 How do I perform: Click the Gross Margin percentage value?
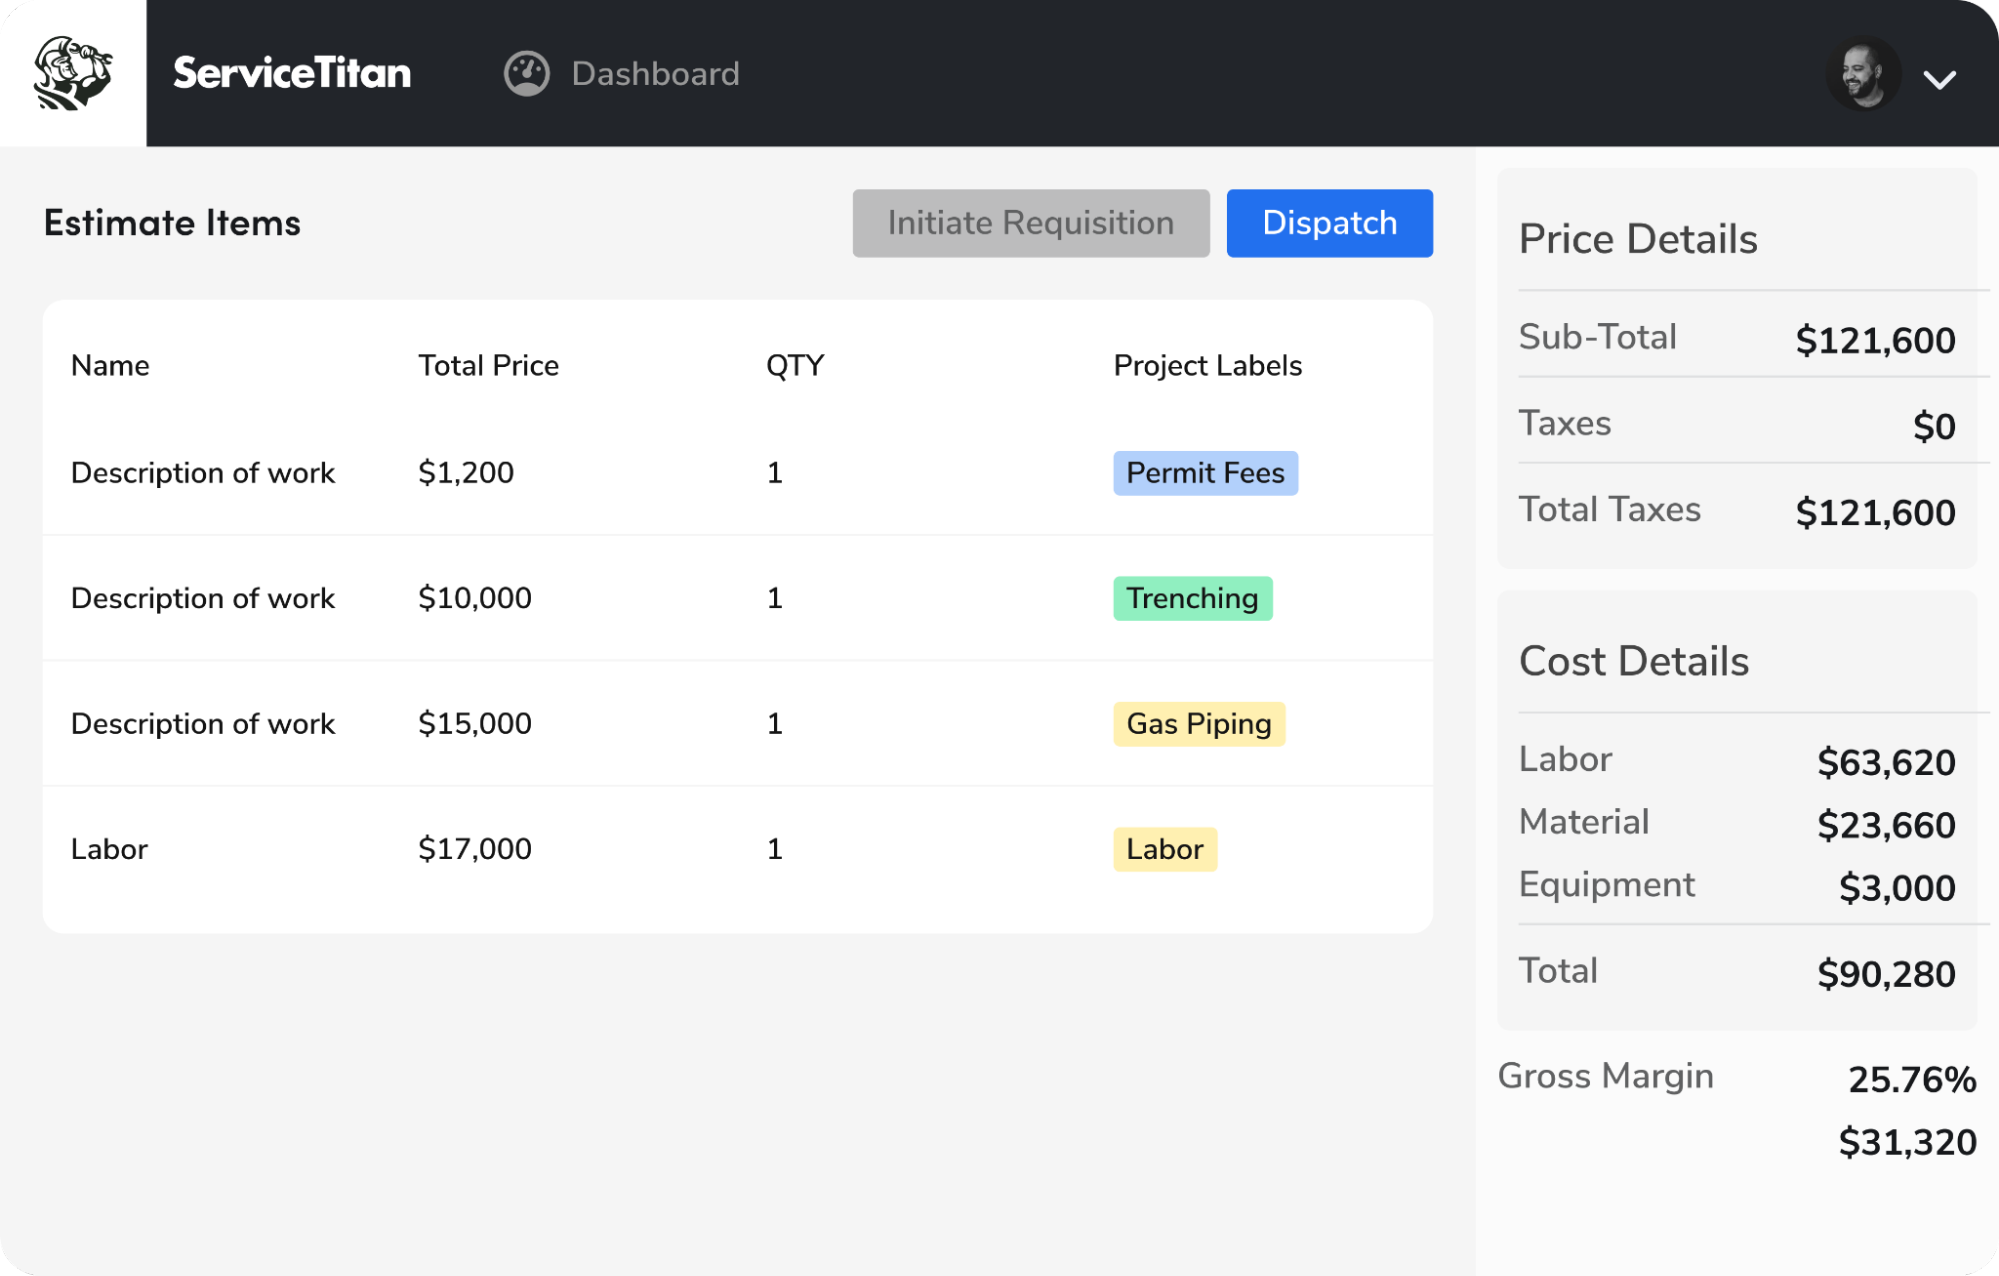pyautogui.click(x=1911, y=1079)
